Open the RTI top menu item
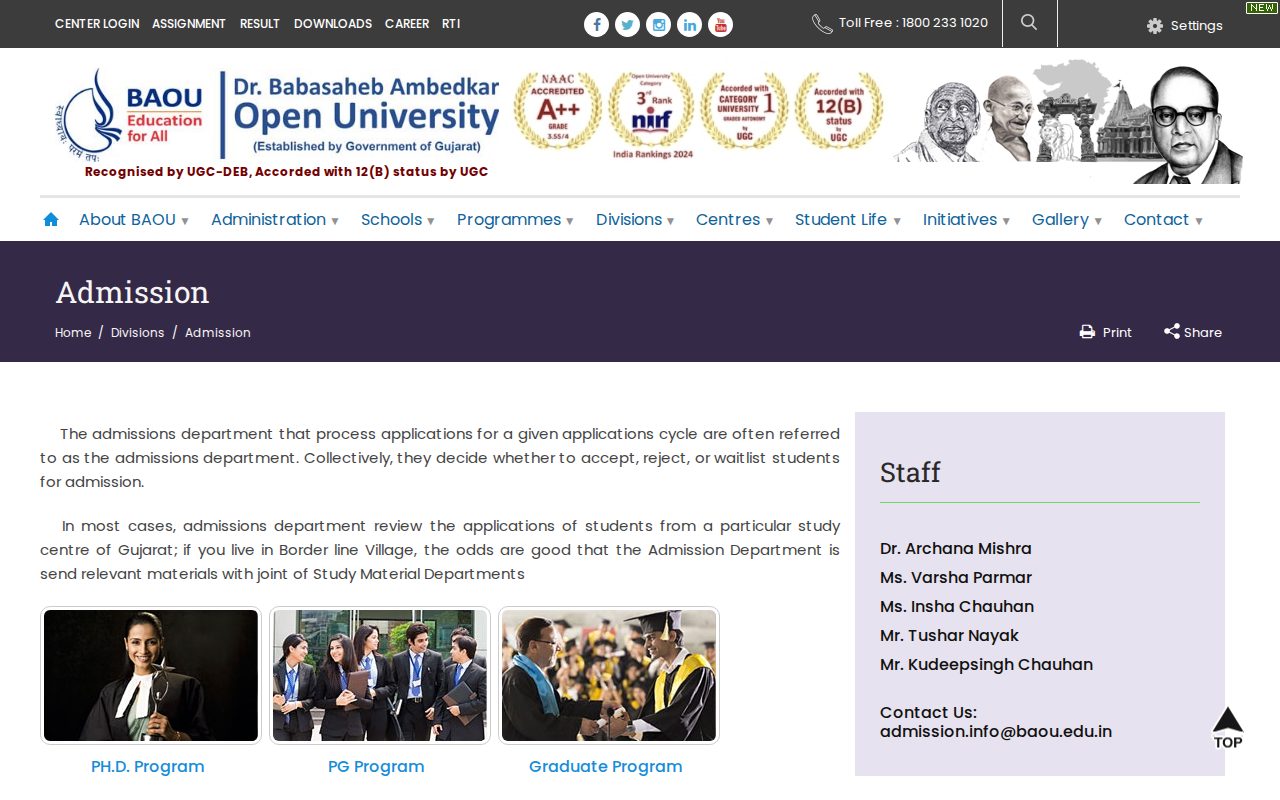Image resolution: width=1280 pixels, height=800 pixels. point(451,23)
